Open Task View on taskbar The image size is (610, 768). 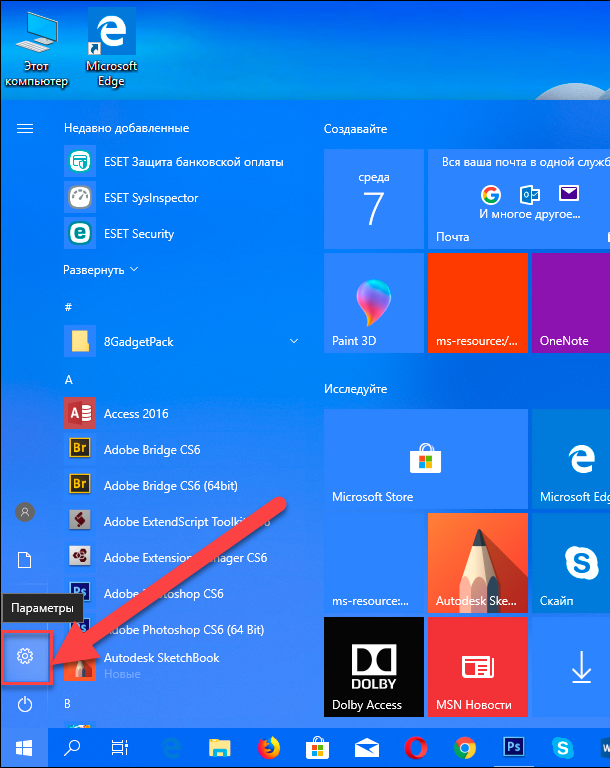120,748
